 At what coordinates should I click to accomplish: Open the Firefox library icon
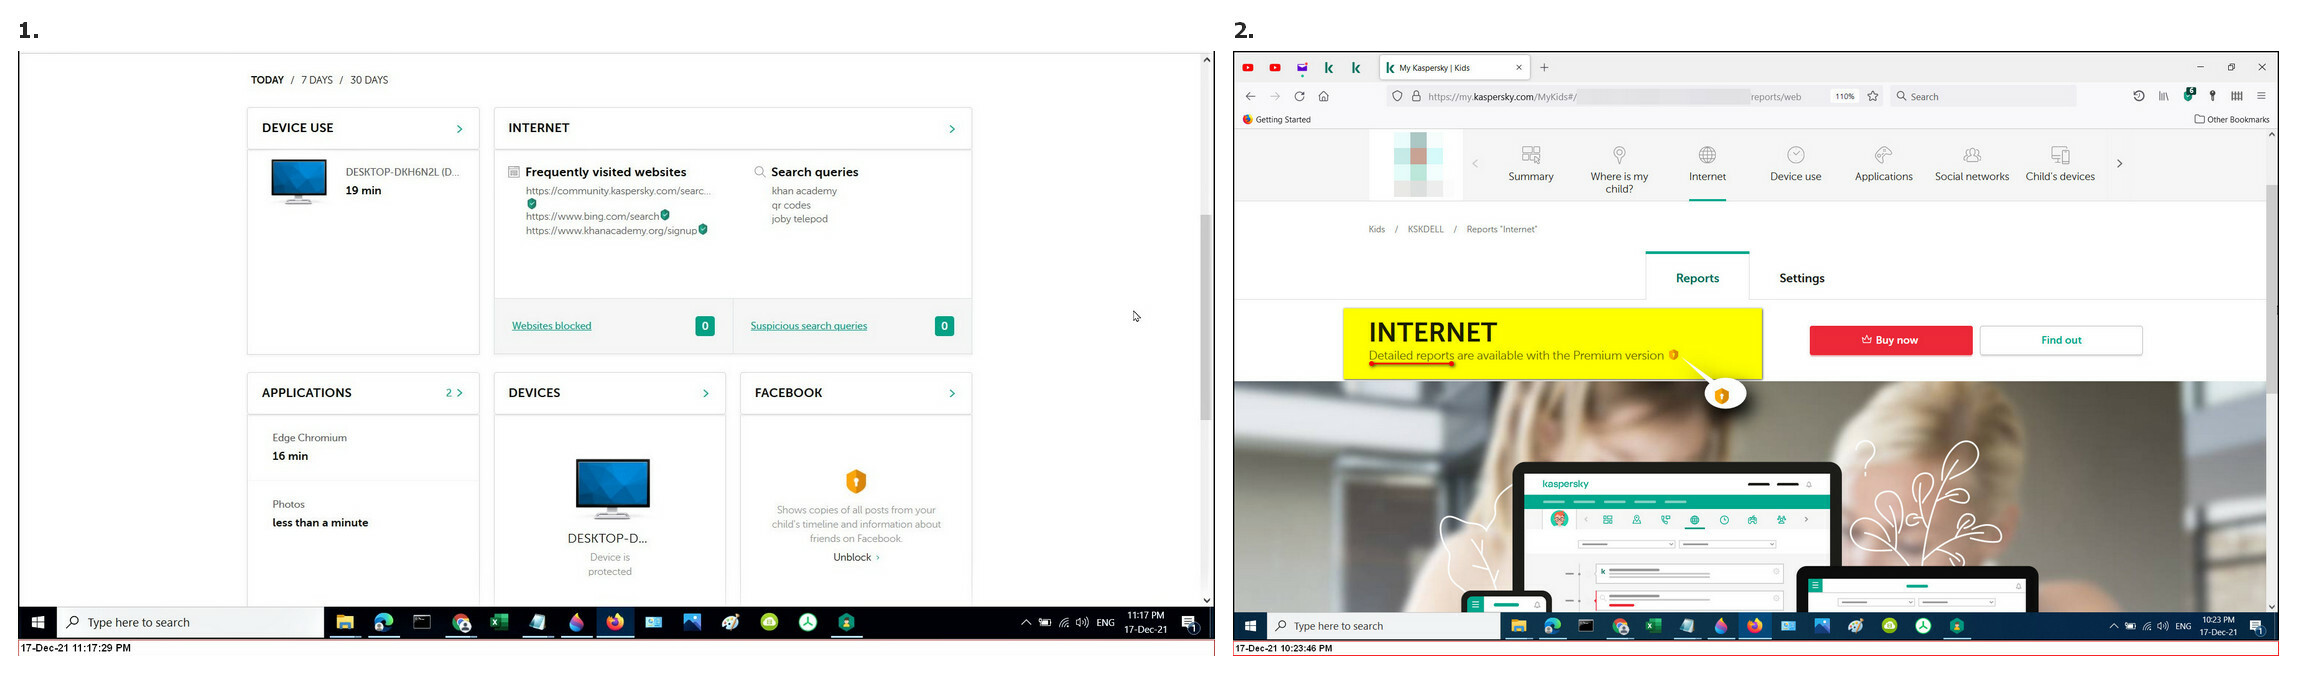pos(2163,96)
